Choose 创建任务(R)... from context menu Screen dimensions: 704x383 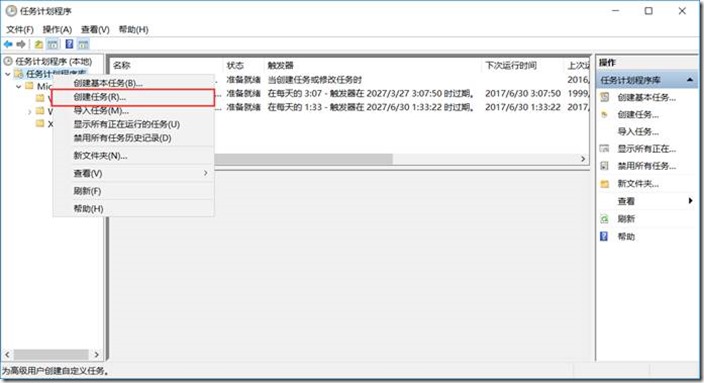(x=133, y=97)
